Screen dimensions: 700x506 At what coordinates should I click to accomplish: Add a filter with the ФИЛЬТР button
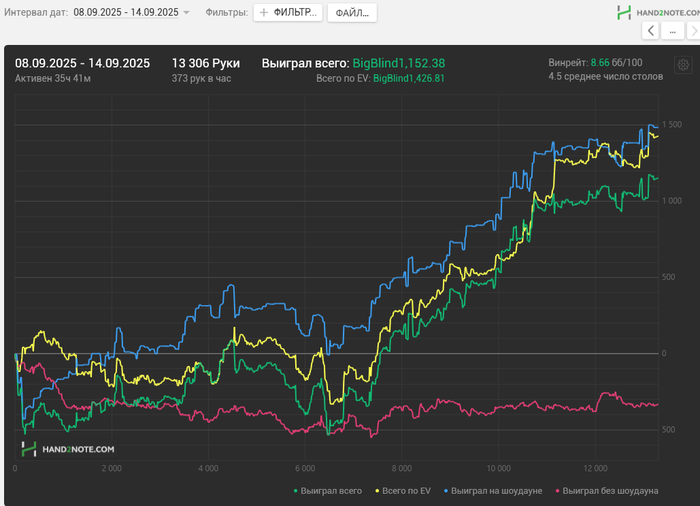(288, 13)
